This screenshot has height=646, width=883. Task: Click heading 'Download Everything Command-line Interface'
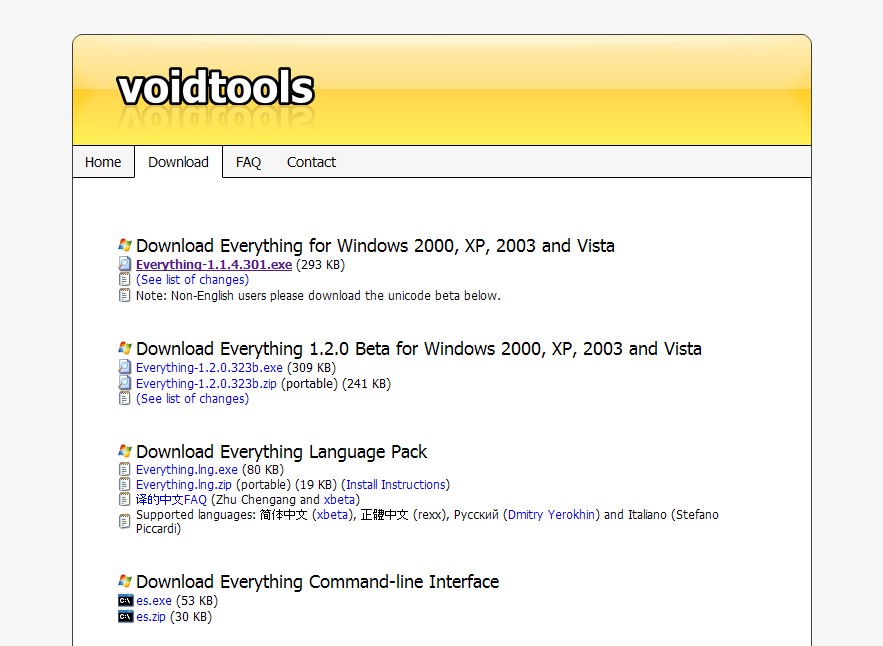[318, 582]
